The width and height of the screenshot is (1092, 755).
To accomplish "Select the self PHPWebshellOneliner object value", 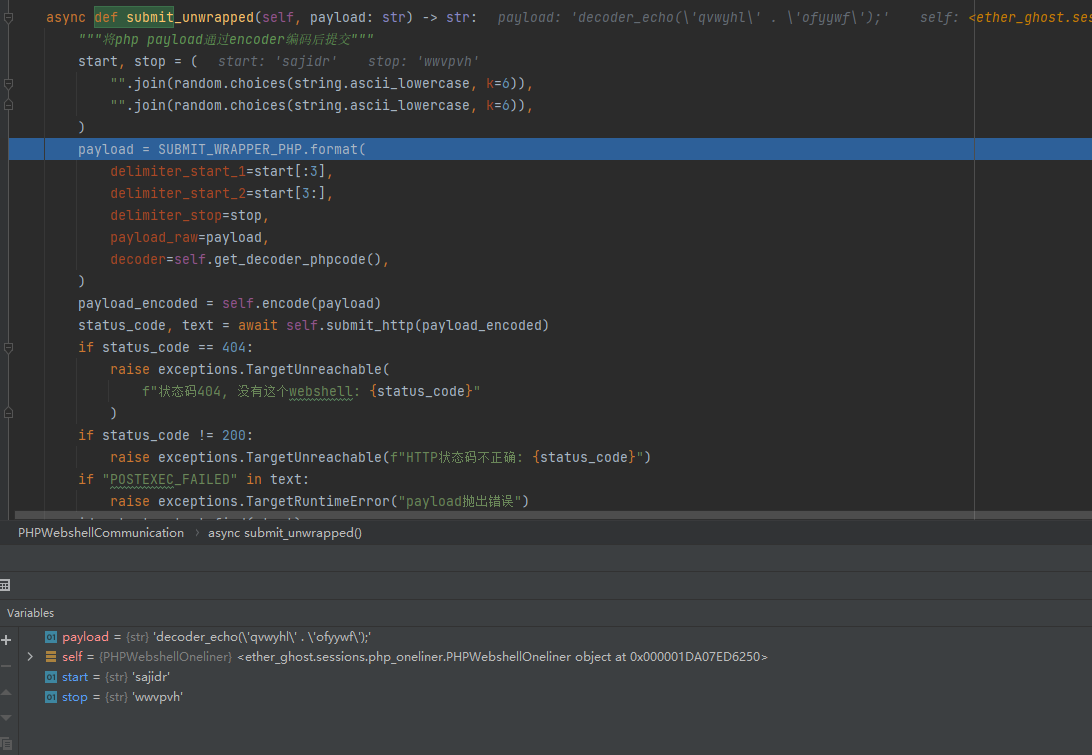I will [x=502, y=657].
